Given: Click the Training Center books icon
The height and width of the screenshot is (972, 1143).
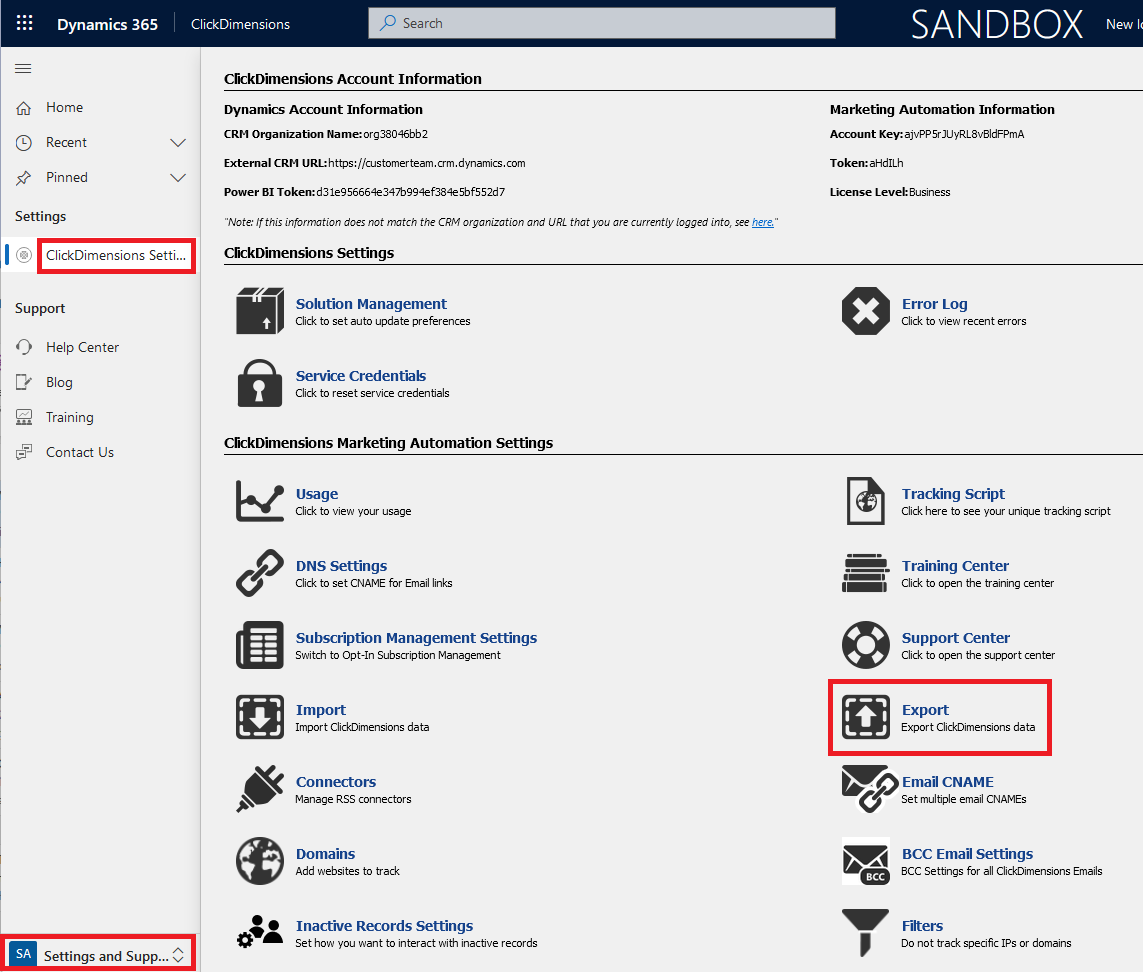Looking at the screenshot, I should tap(866, 573).
